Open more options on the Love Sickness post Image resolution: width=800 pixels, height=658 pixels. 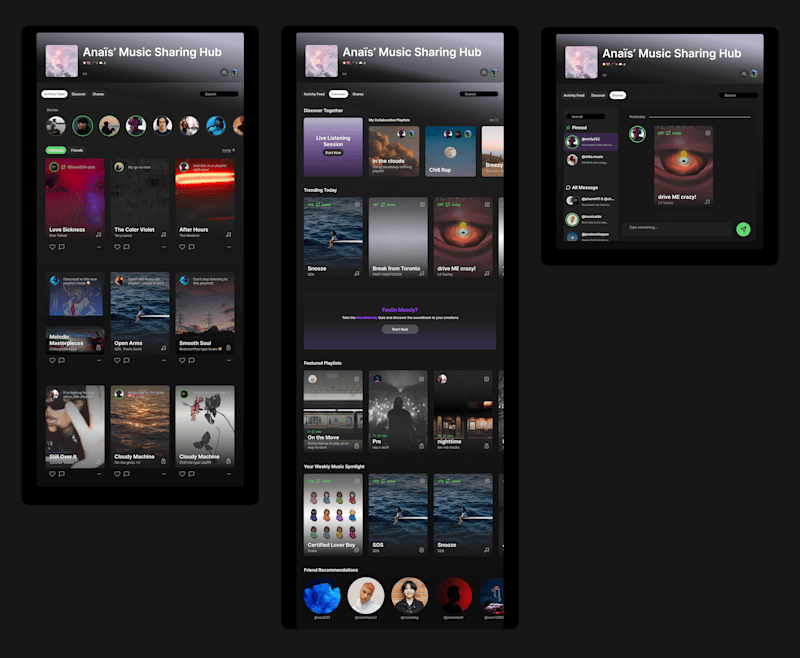point(99,247)
